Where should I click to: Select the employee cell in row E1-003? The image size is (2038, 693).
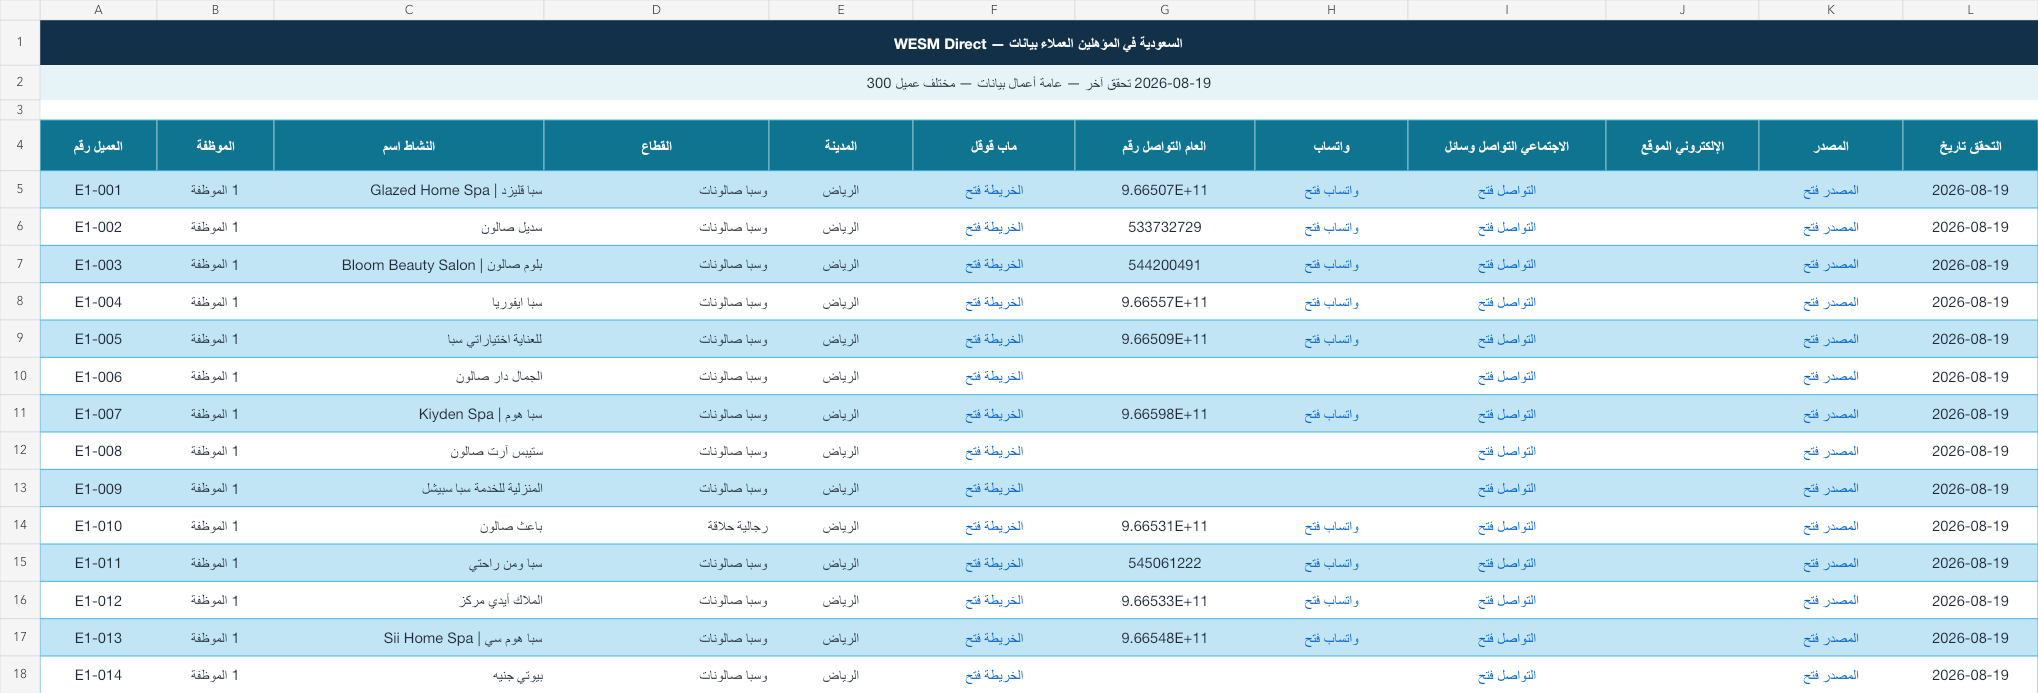coord(215,265)
